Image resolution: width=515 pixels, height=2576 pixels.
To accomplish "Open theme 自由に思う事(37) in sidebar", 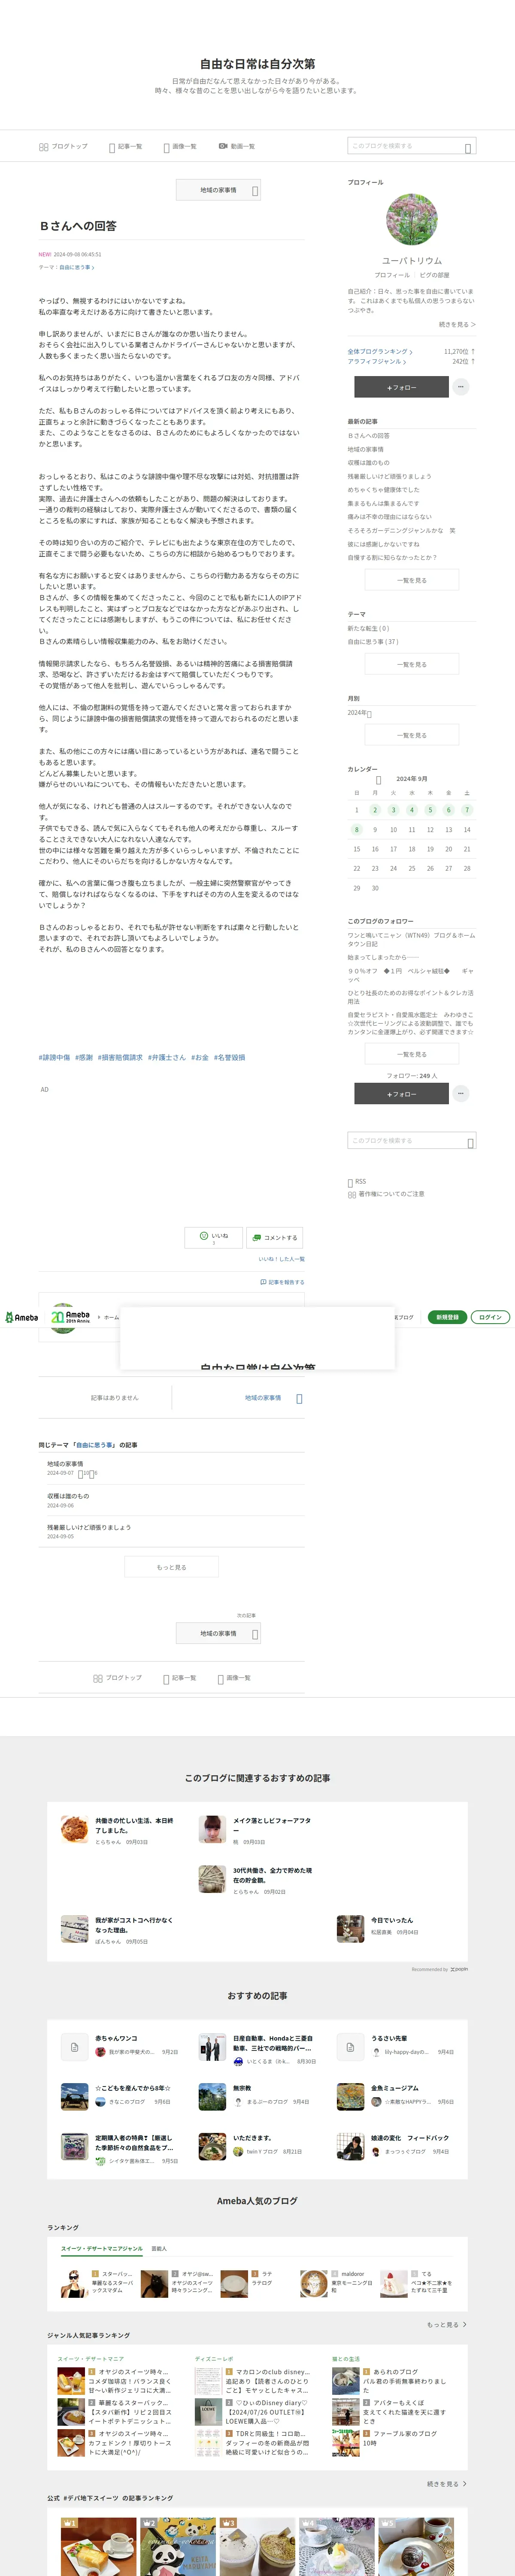I will click(373, 642).
